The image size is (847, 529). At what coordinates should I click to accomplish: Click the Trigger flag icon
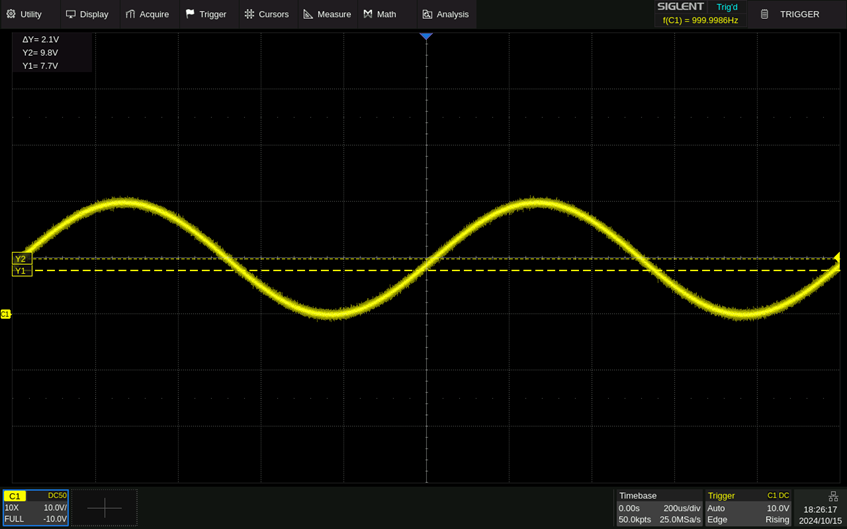tap(190, 14)
